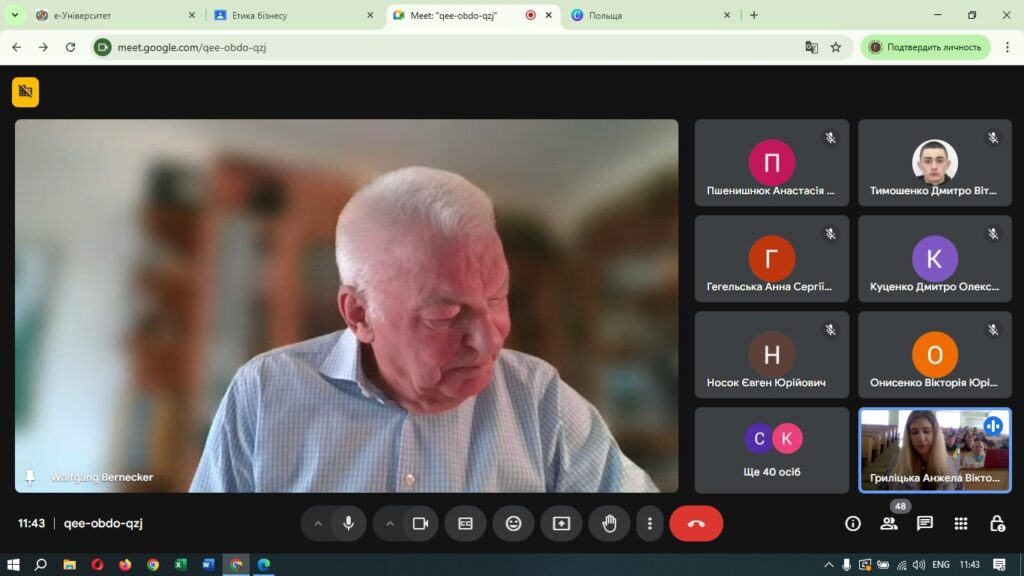Open the browser tab search dropdown arrow
The width and height of the screenshot is (1024, 576).
pos(14,15)
